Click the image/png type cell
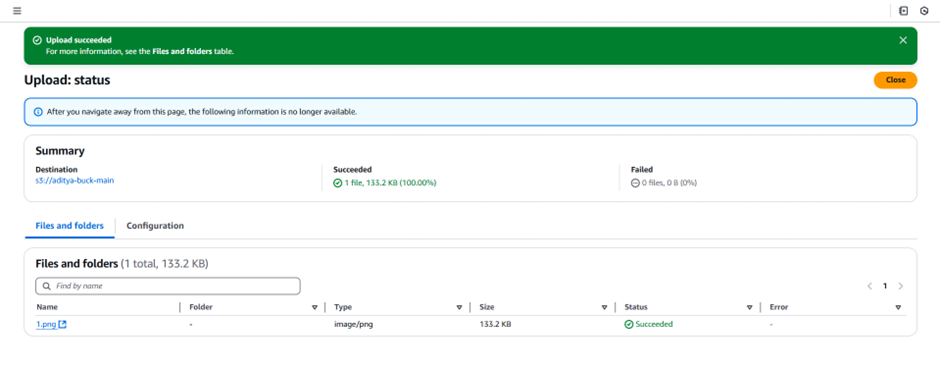Image resolution: width=940 pixels, height=368 pixels. [354, 324]
